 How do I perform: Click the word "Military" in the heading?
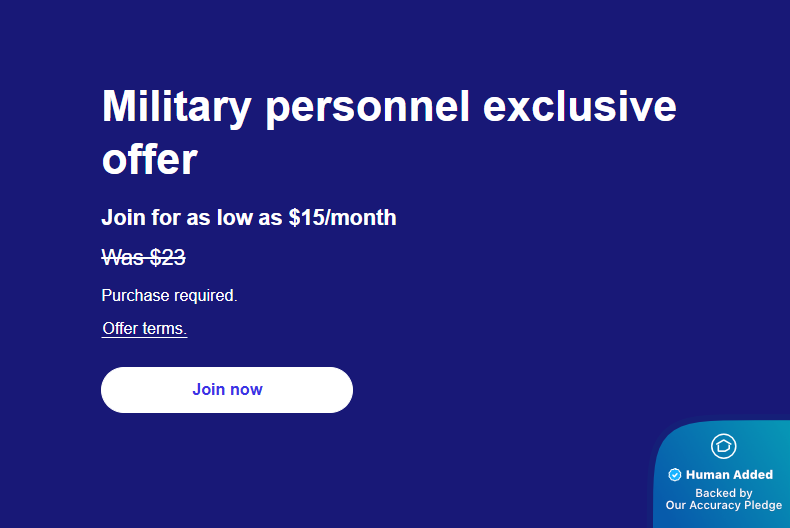(x=176, y=107)
